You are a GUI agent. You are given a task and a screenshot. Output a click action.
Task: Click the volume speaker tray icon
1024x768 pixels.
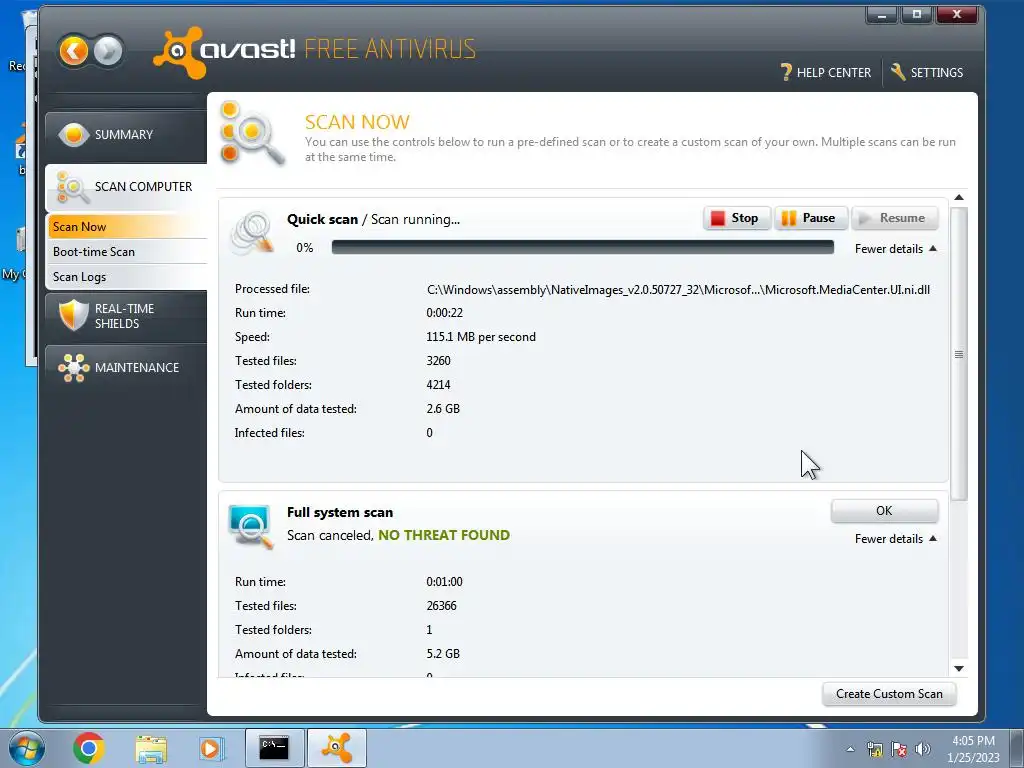pyautogui.click(x=922, y=749)
